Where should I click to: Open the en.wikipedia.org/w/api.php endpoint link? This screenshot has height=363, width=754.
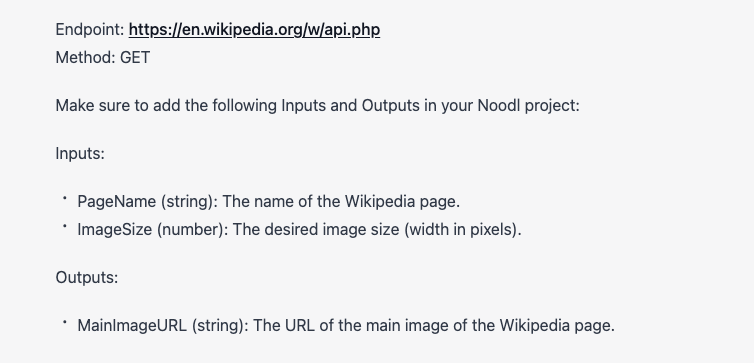[x=254, y=30]
